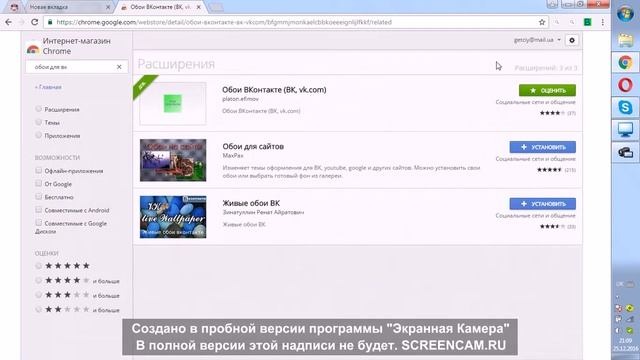Open Opera from the side taskbar

(x=625, y=85)
